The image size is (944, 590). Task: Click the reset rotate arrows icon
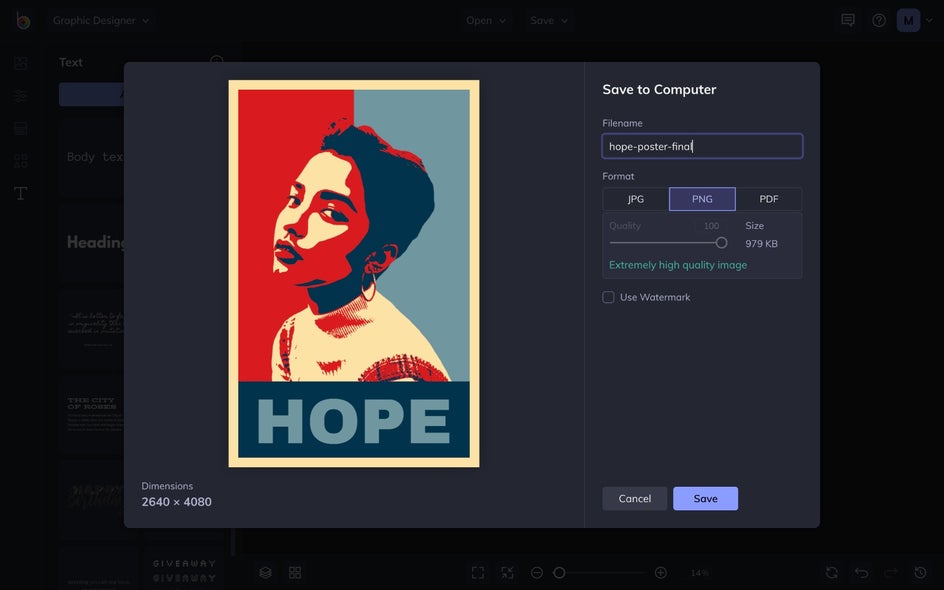click(832, 573)
